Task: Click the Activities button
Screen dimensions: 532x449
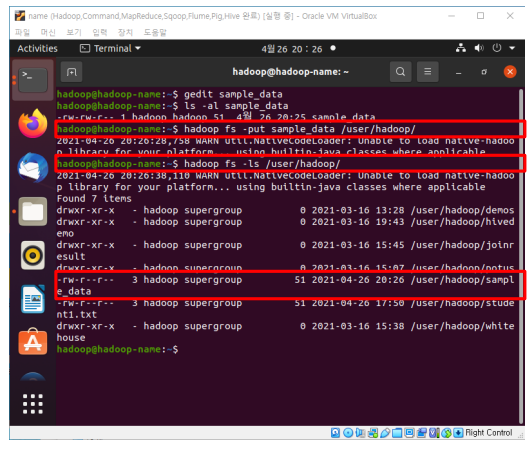Action: [37, 49]
